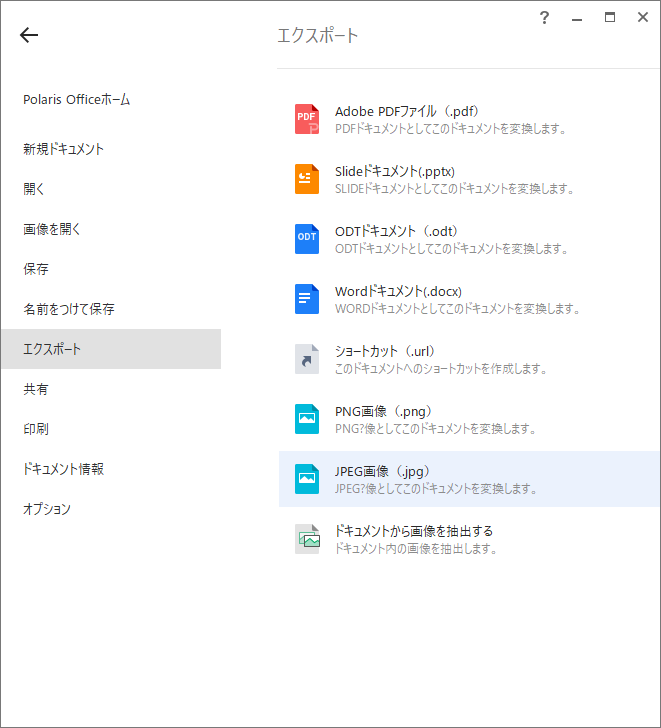Screen dimensions: 661x728
Task: Click 保存 in the sidebar
Action: 36,269
